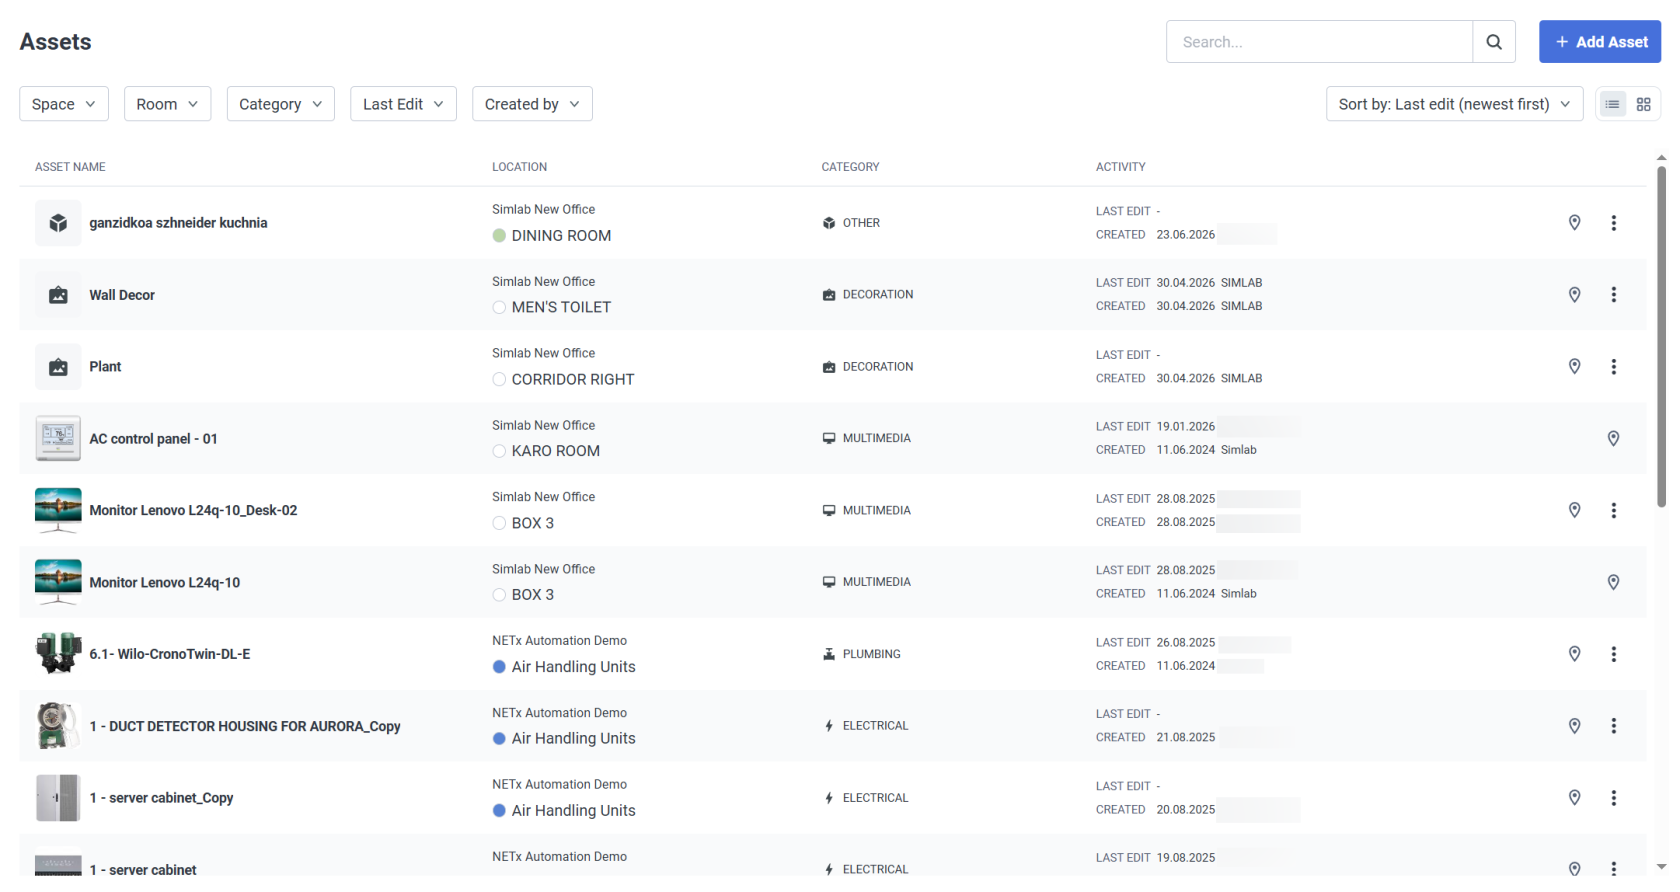Open more options menu for Wall Decor
This screenshot has height=892, width=1680.
(1613, 295)
